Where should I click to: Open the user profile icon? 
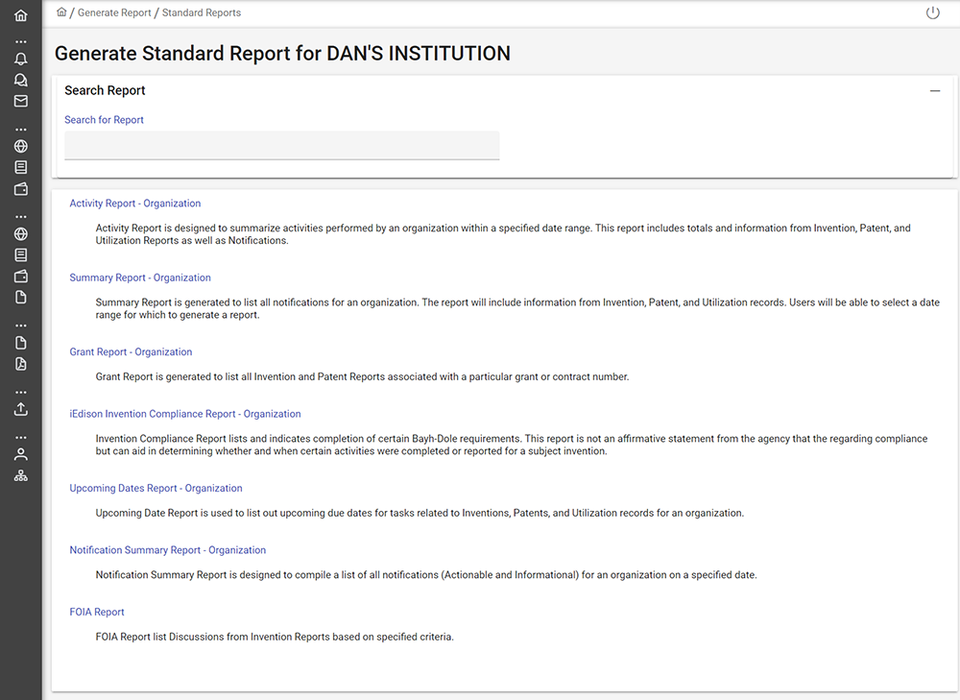point(20,454)
